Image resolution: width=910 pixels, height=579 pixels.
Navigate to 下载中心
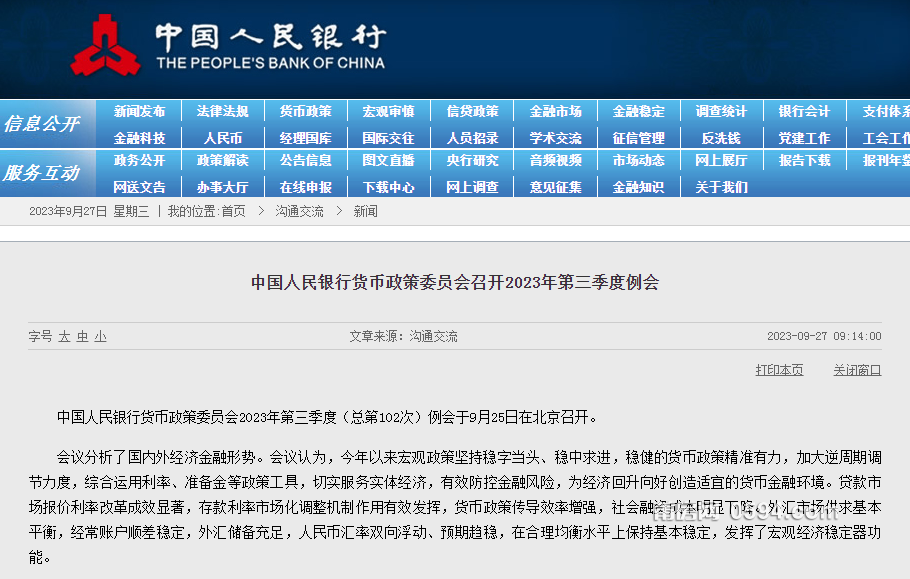pyautogui.click(x=389, y=187)
